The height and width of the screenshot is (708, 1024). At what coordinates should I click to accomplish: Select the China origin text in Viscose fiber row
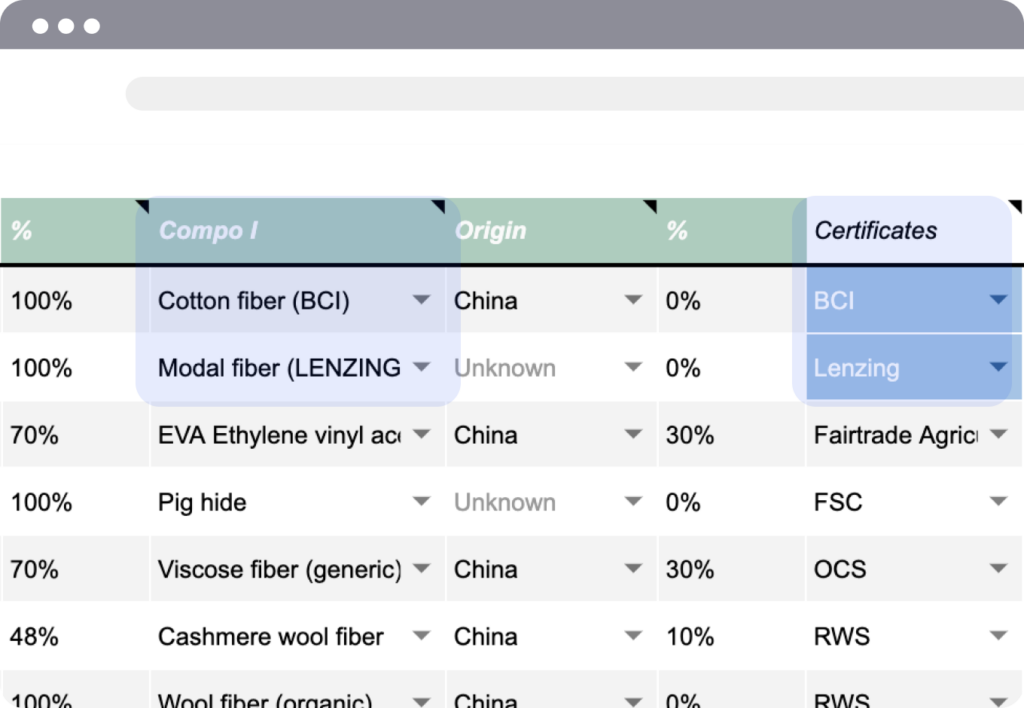tap(485, 570)
